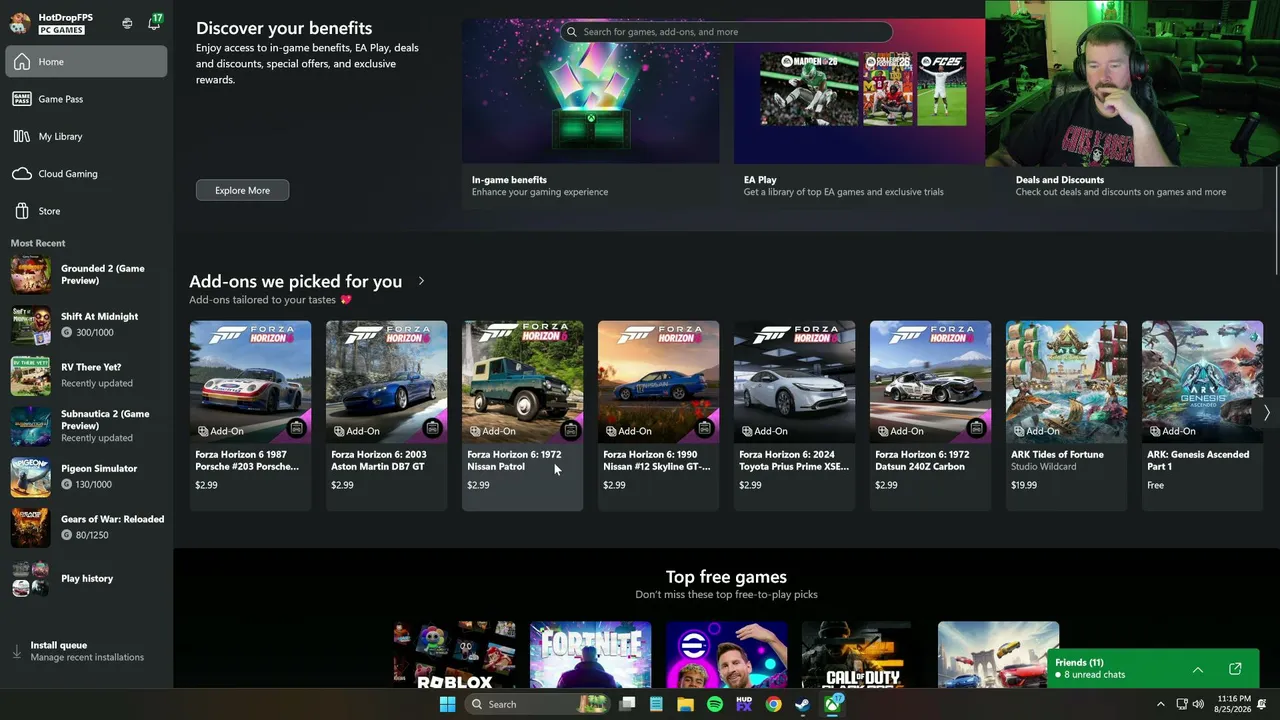The height and width of the screenshot is (720, 1280).
Task: Click the 'Top free games' heading
Action: coord(726,577)
